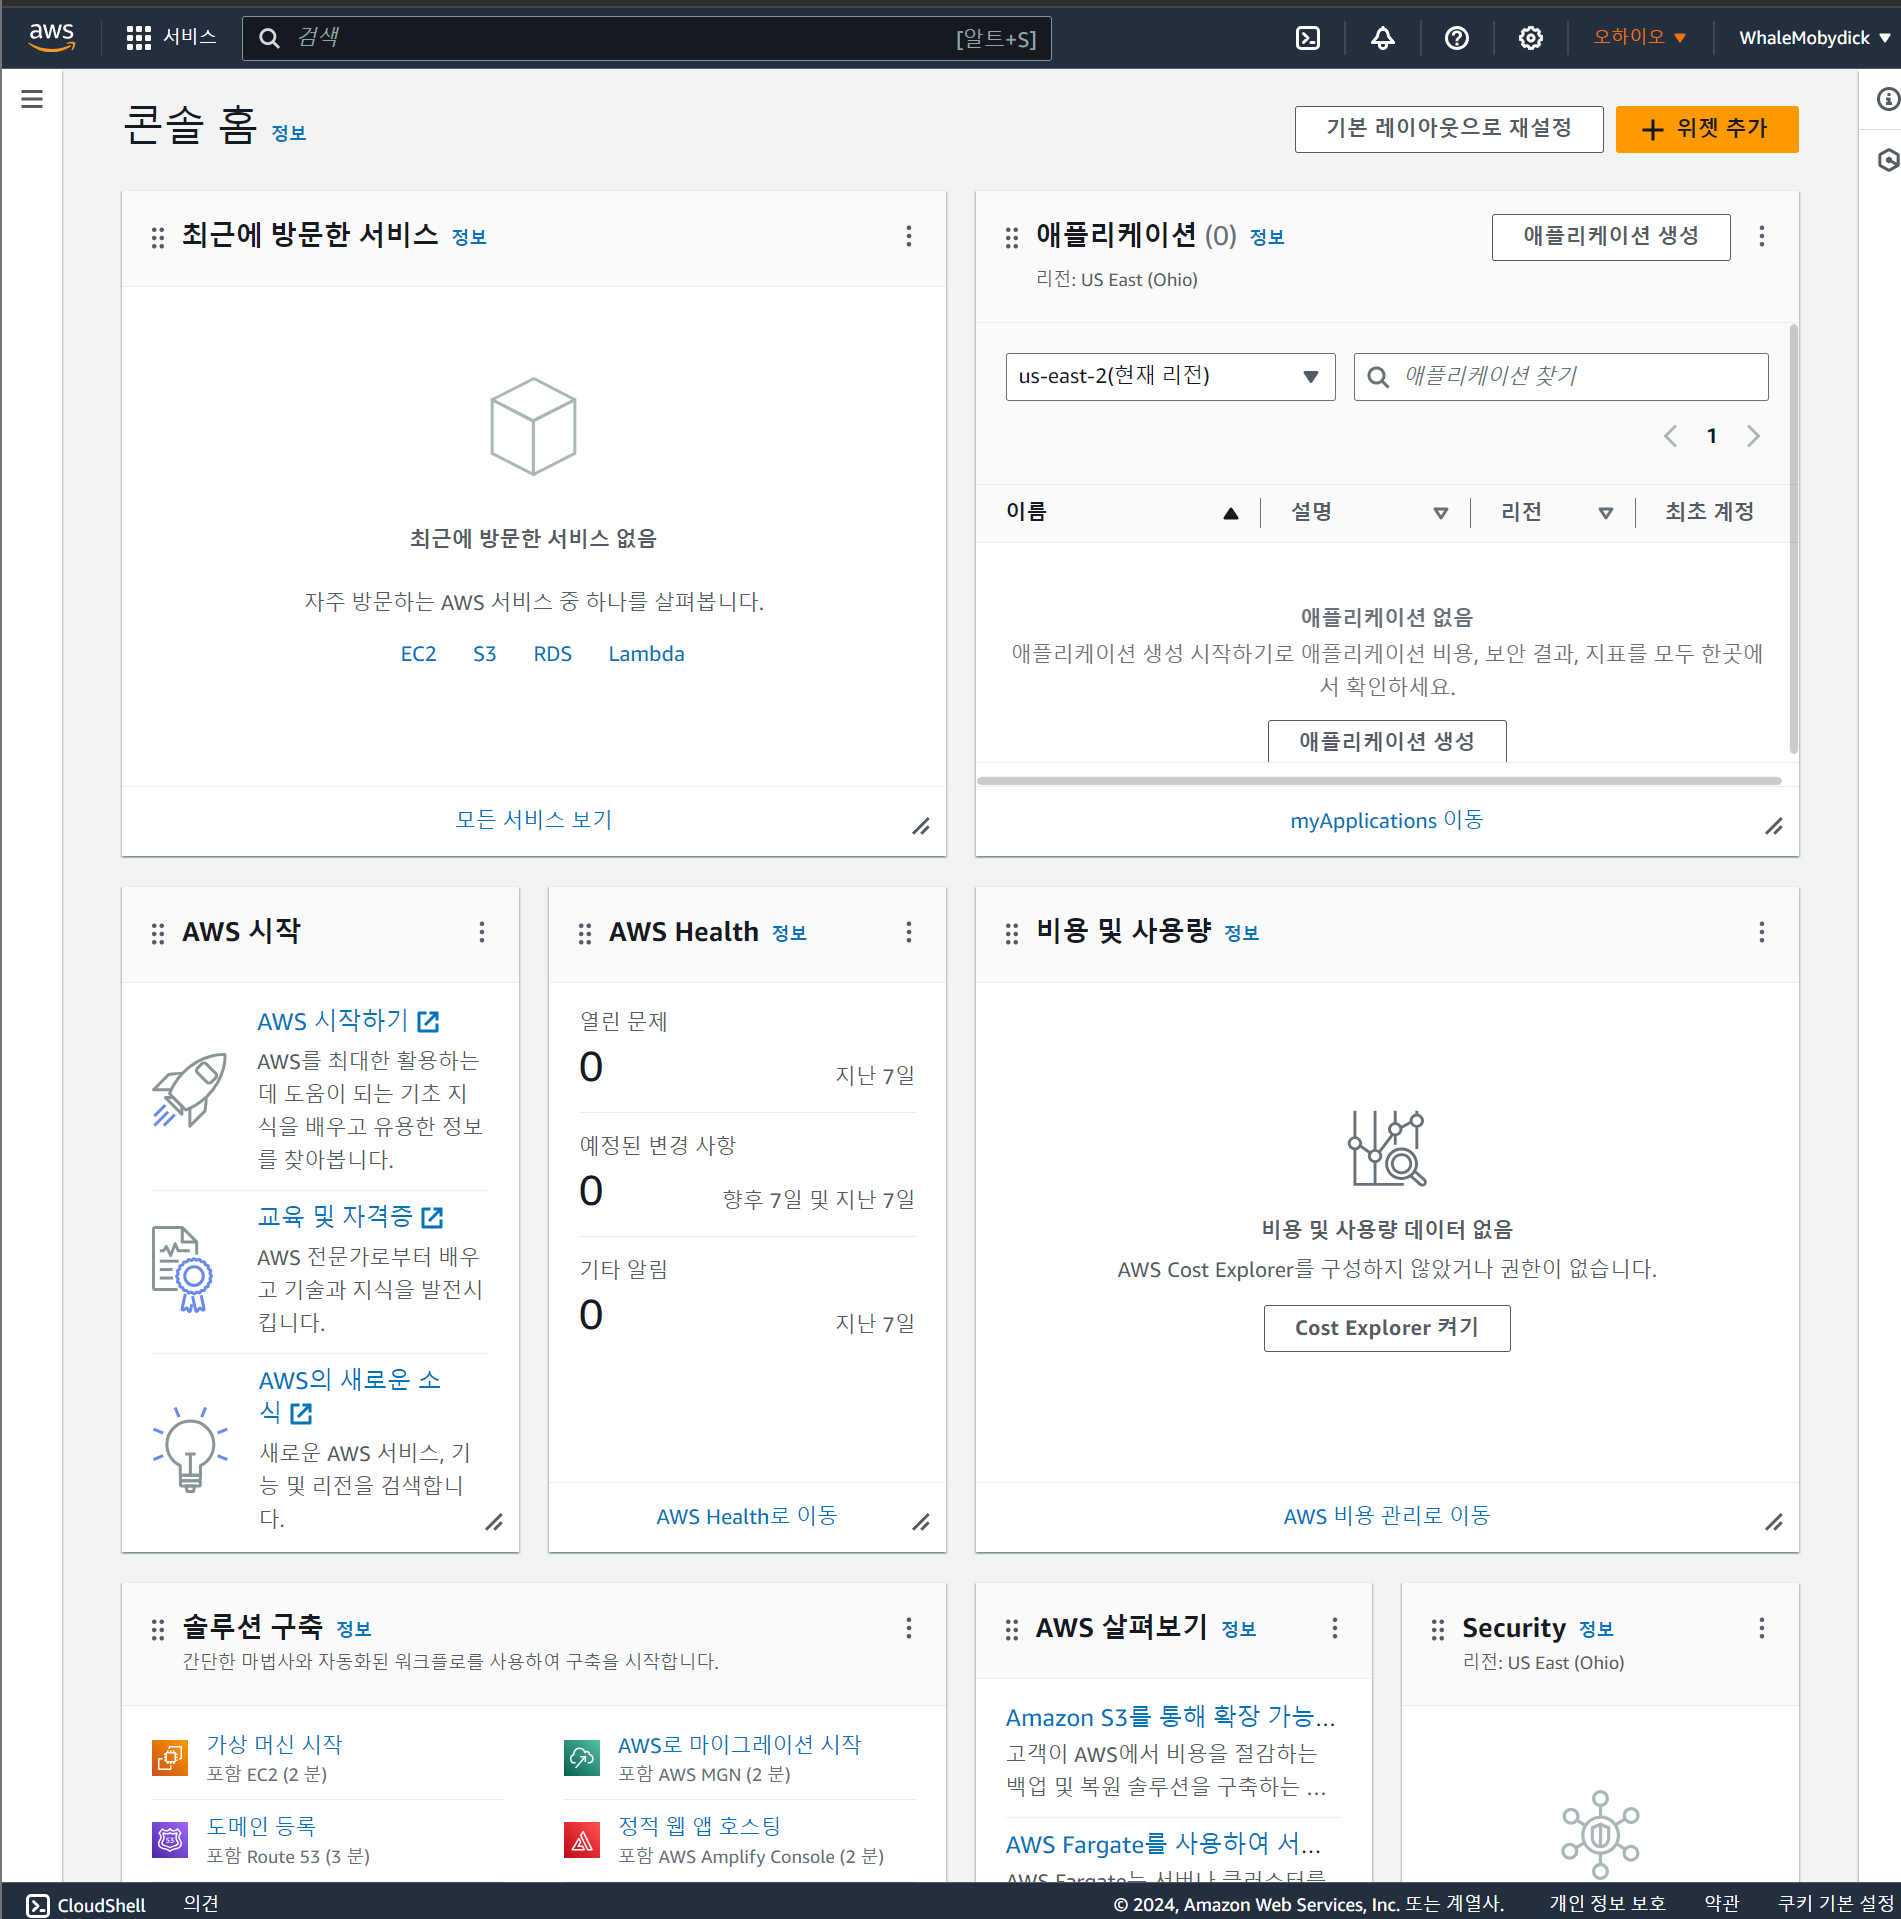The image size is (1901, 1919).
Task: Open the myApplications 이동 link
Action: 1387,820
